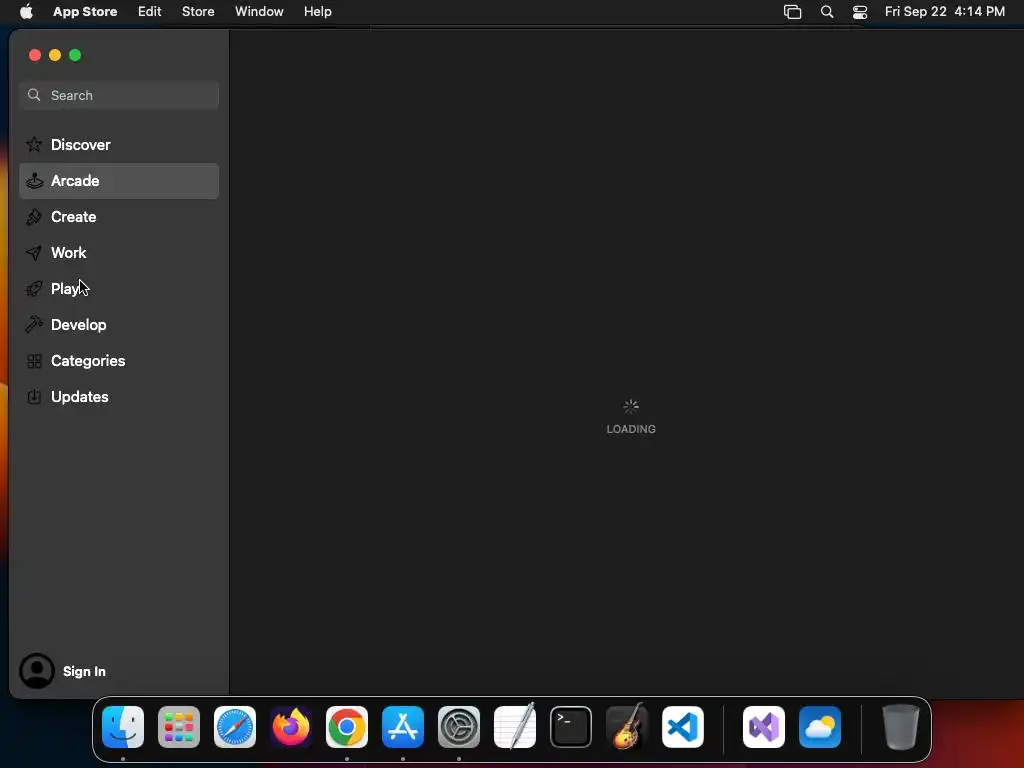
Task: Go to the Develop label
Action: (78, 325)
